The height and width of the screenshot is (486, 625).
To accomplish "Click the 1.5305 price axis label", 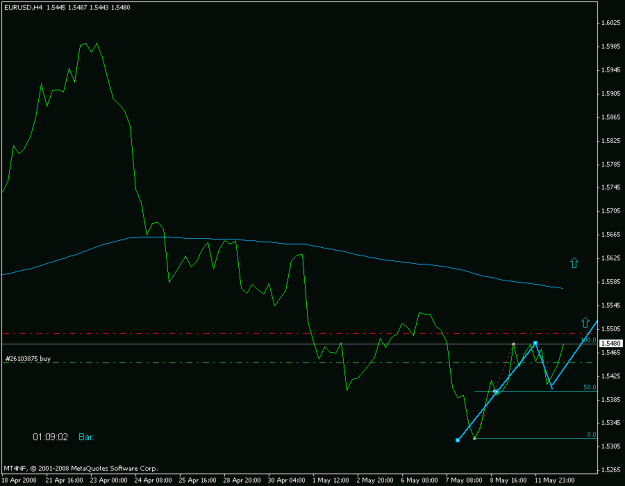I will [x=611, y=446].
